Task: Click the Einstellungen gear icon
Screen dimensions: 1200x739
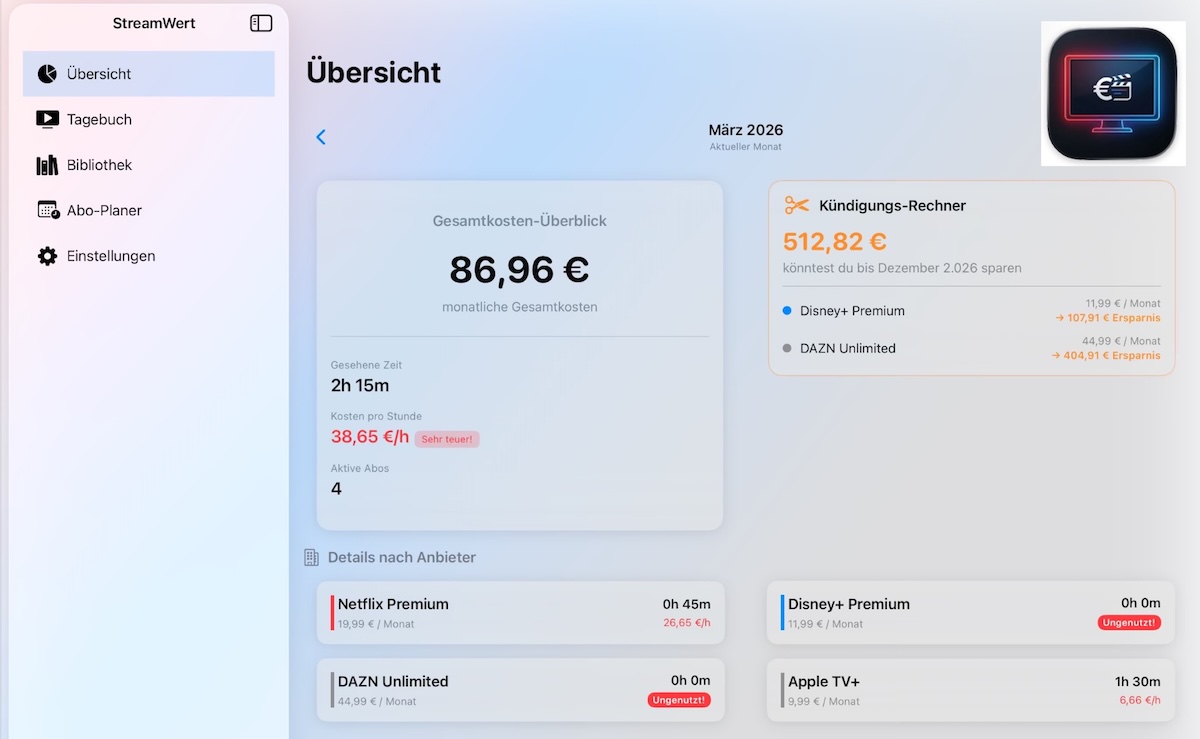Action: pos(47,256)
